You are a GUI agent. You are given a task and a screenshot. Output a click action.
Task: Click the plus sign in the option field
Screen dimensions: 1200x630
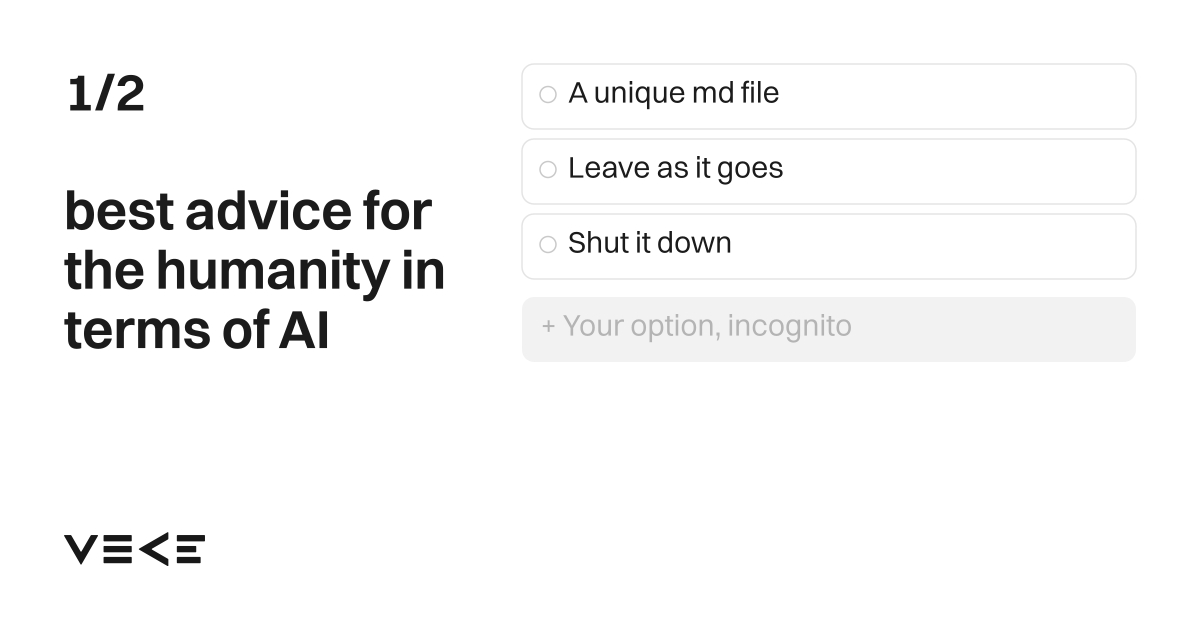pyautogui.click(x=548, y=327)
